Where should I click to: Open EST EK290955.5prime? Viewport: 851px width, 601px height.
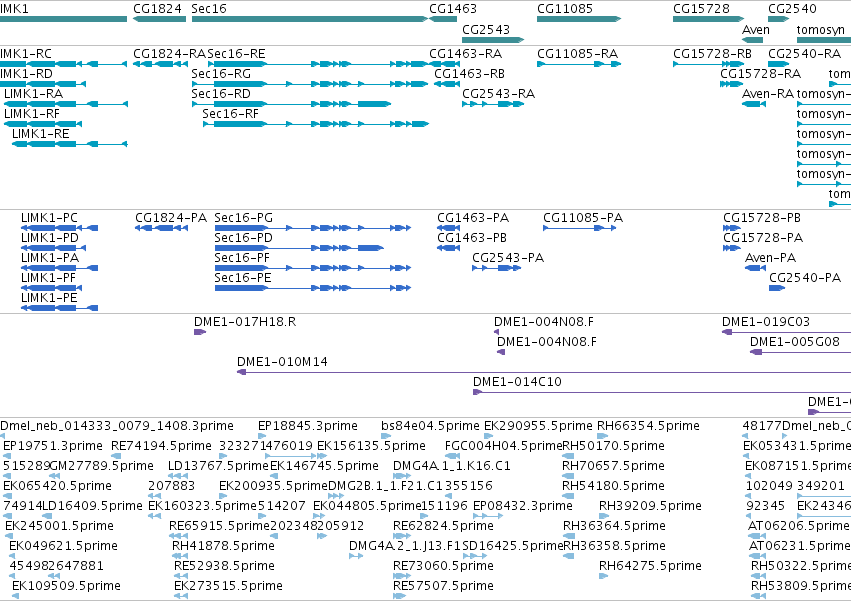pos(538,426)
